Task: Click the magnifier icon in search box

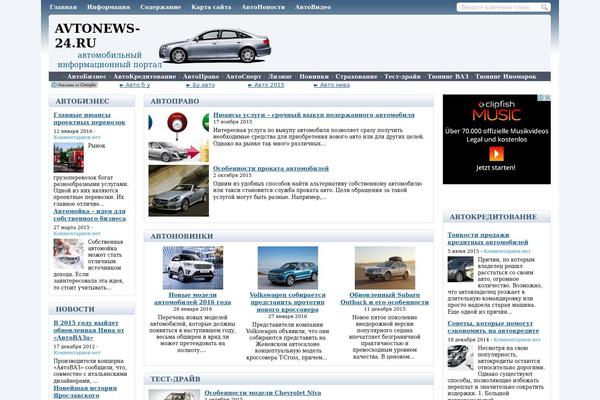Action: point(544,7)
